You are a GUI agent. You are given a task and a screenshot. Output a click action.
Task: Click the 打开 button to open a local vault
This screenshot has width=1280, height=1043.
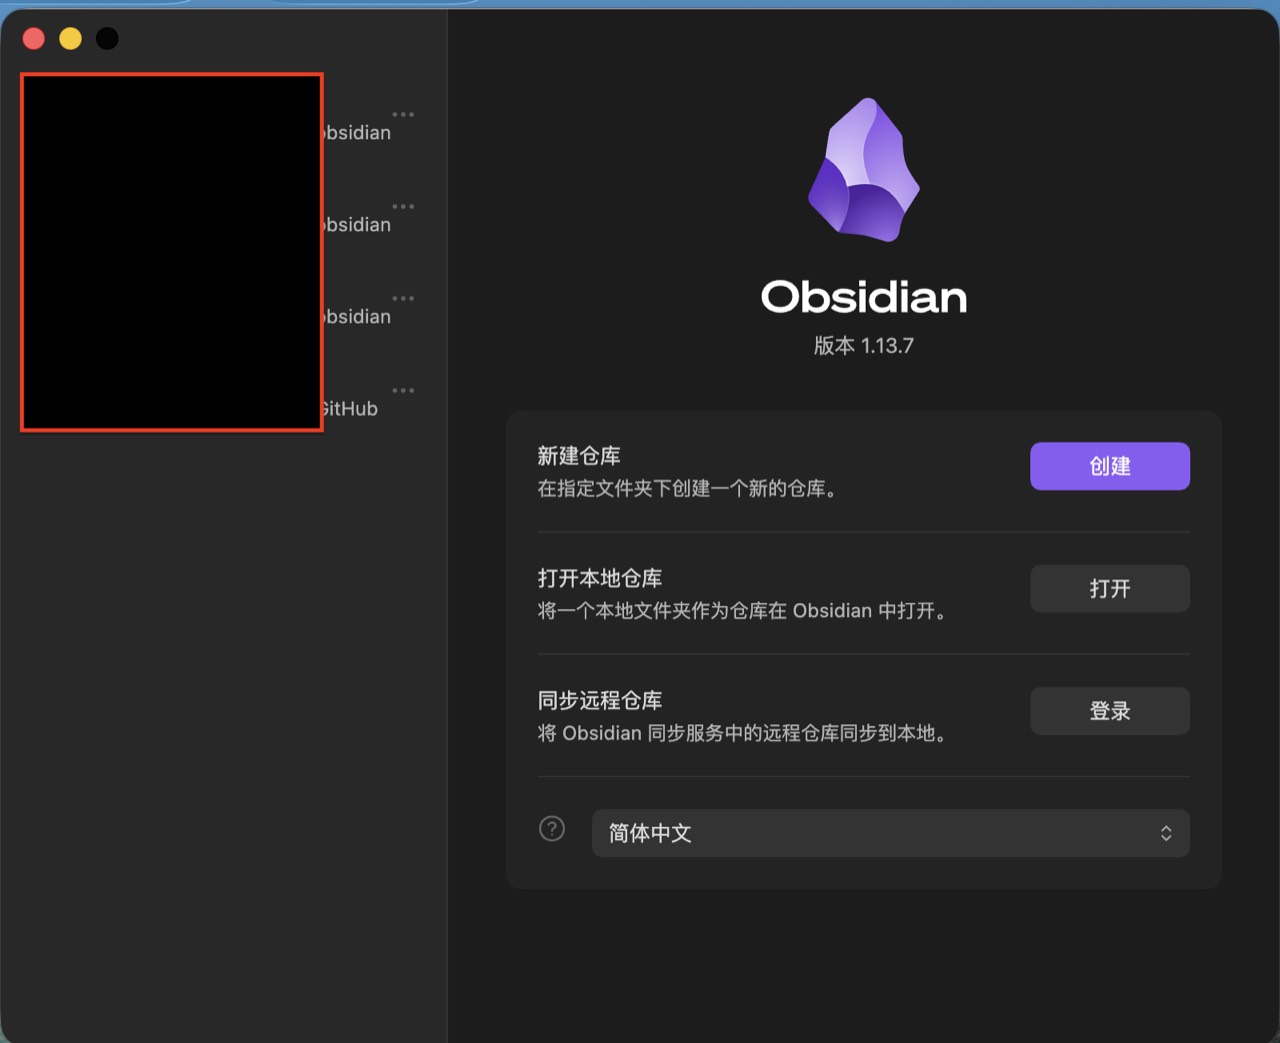click(1110, 589)
